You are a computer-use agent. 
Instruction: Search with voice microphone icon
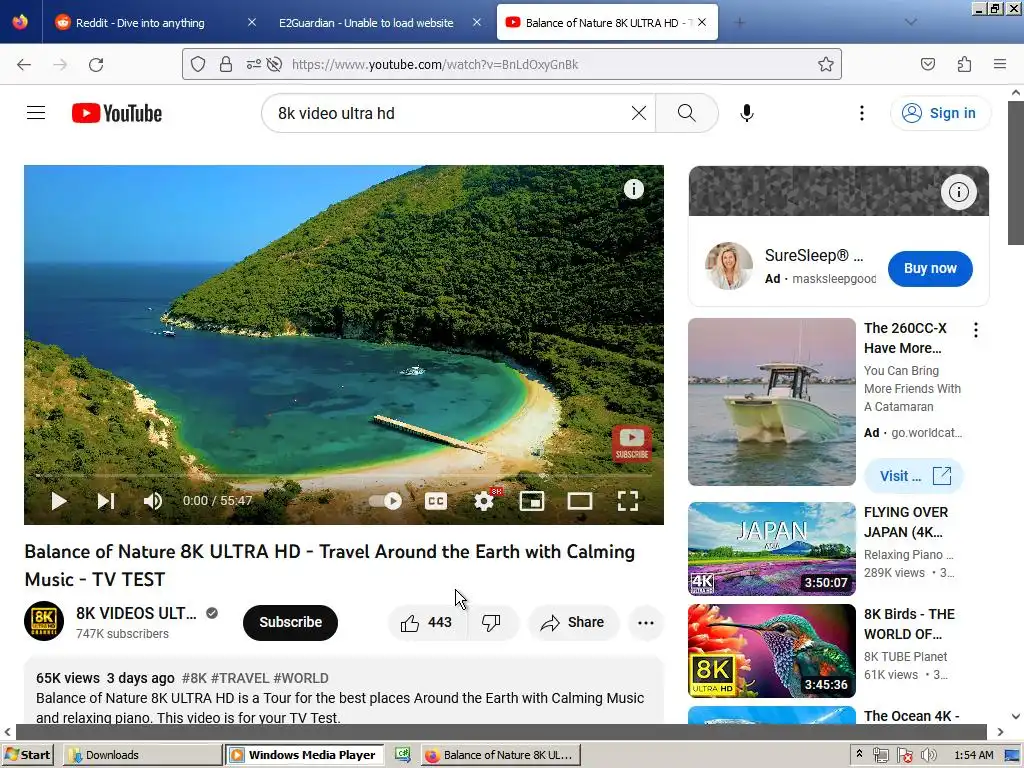(746, 113)
